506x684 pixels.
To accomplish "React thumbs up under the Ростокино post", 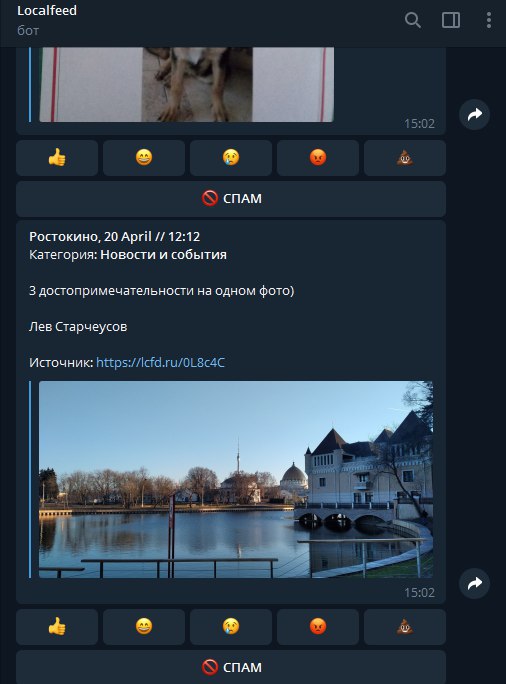I will pyautogui.click(x=57, y=627).
